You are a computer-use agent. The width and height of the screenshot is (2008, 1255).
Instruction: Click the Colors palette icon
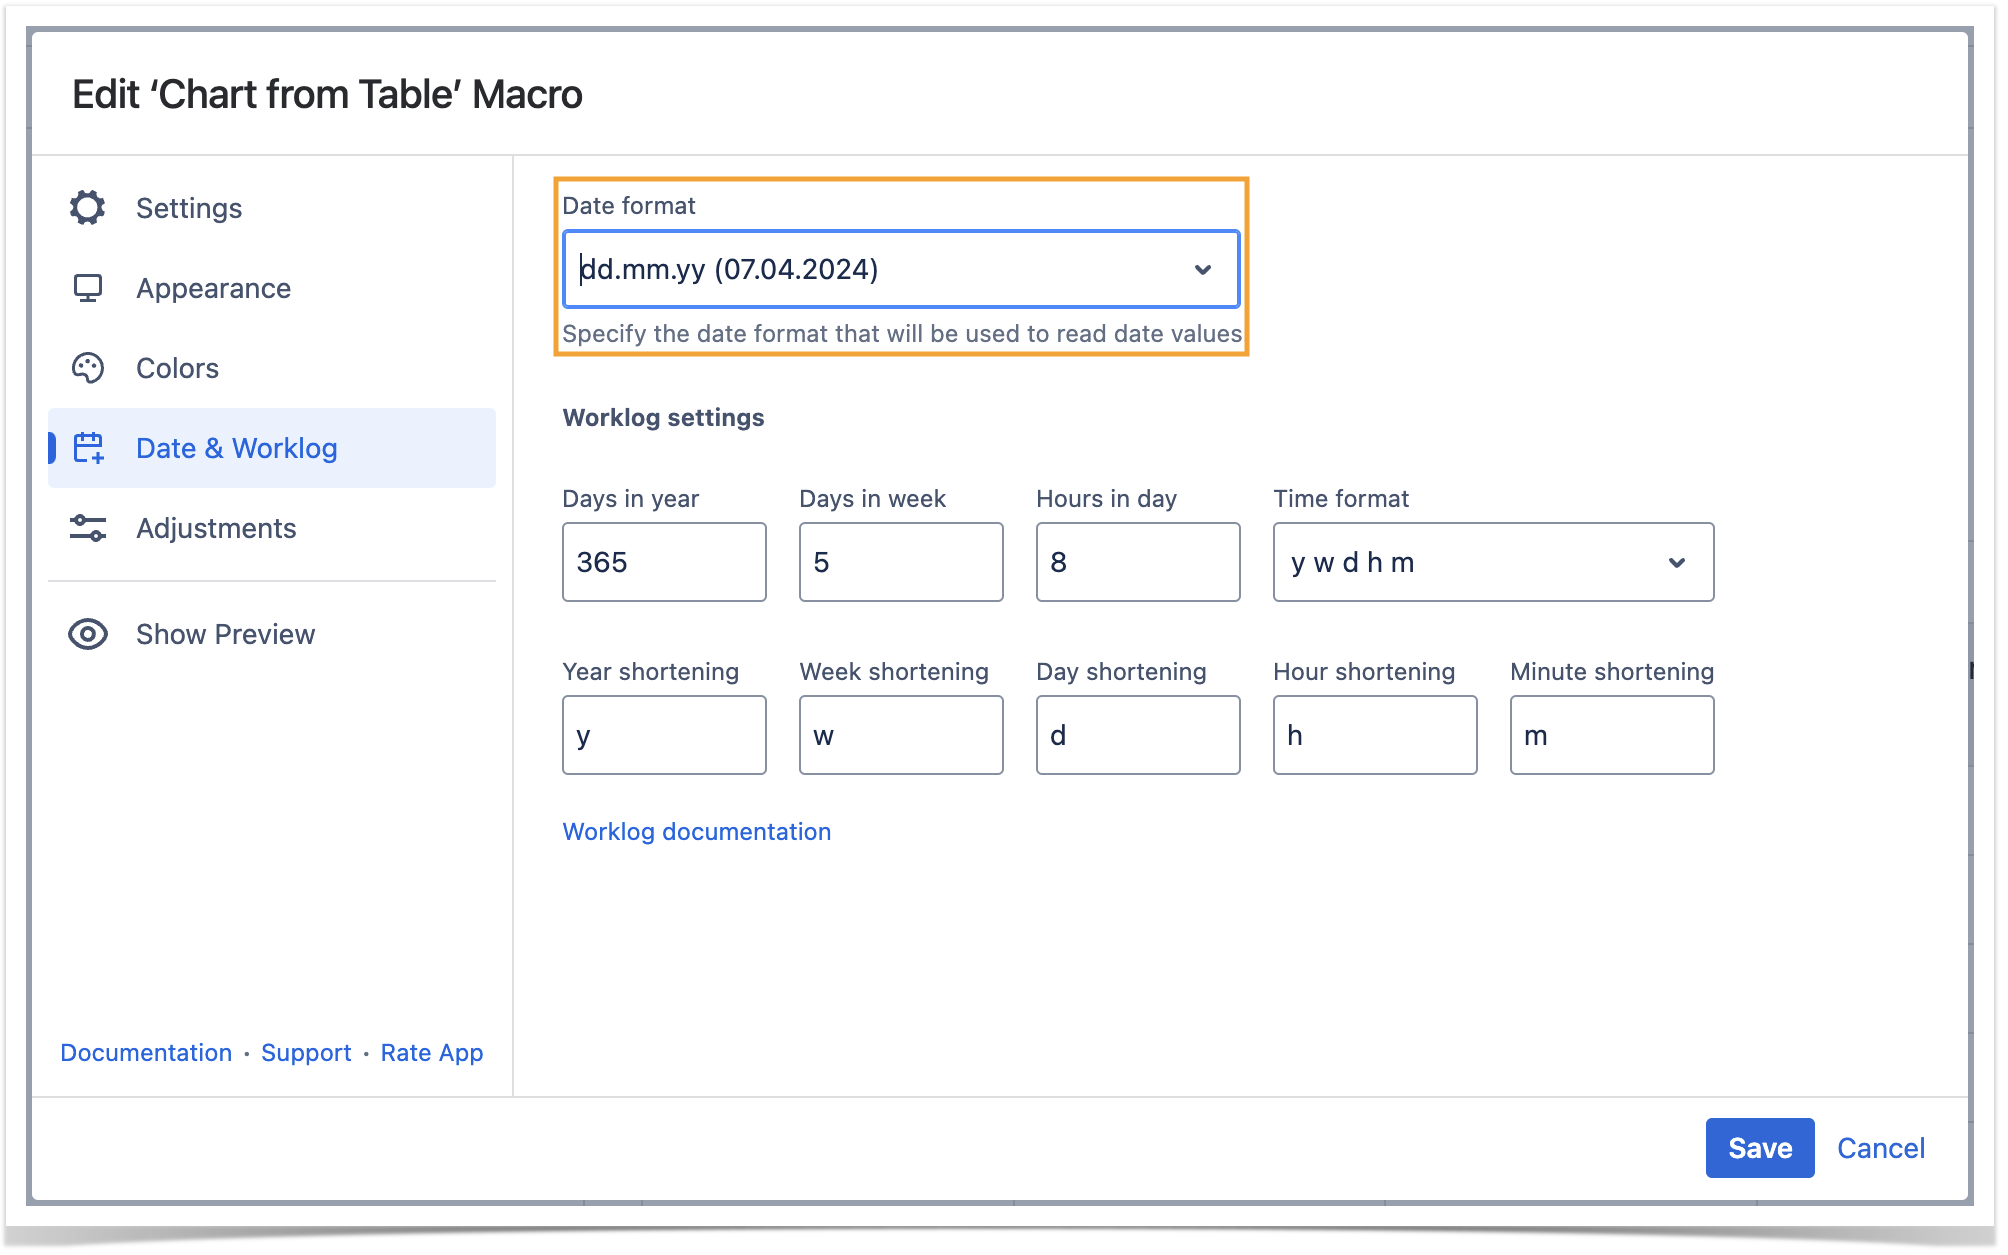pyautogui.click(x=88, y=368)
